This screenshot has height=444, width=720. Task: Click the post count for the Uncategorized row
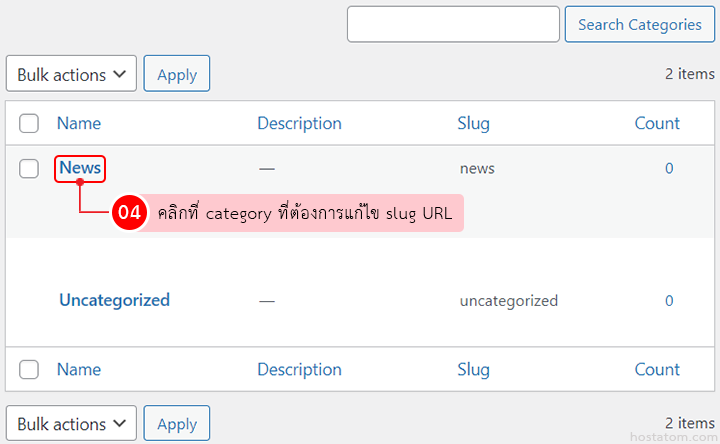669,300
